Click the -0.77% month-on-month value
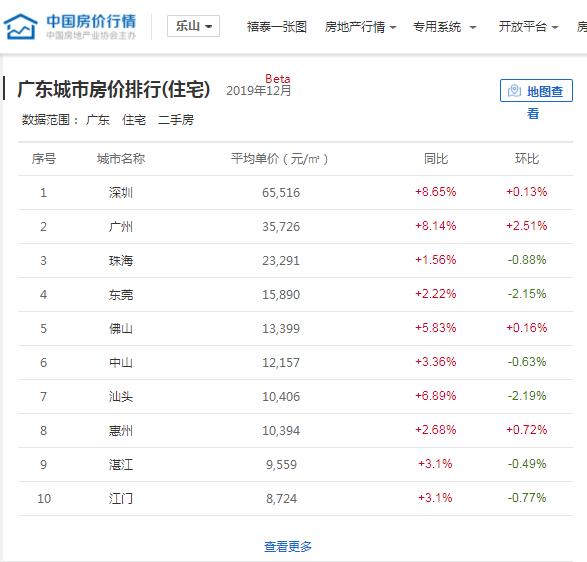The height and width of the screenshot is (562, 587). coord(527,498)
